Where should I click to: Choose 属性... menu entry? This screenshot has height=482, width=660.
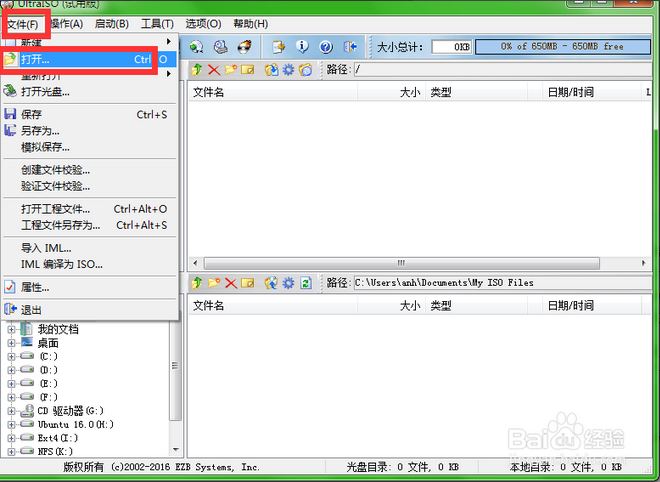pyautogui.click(x=89, y=288)
